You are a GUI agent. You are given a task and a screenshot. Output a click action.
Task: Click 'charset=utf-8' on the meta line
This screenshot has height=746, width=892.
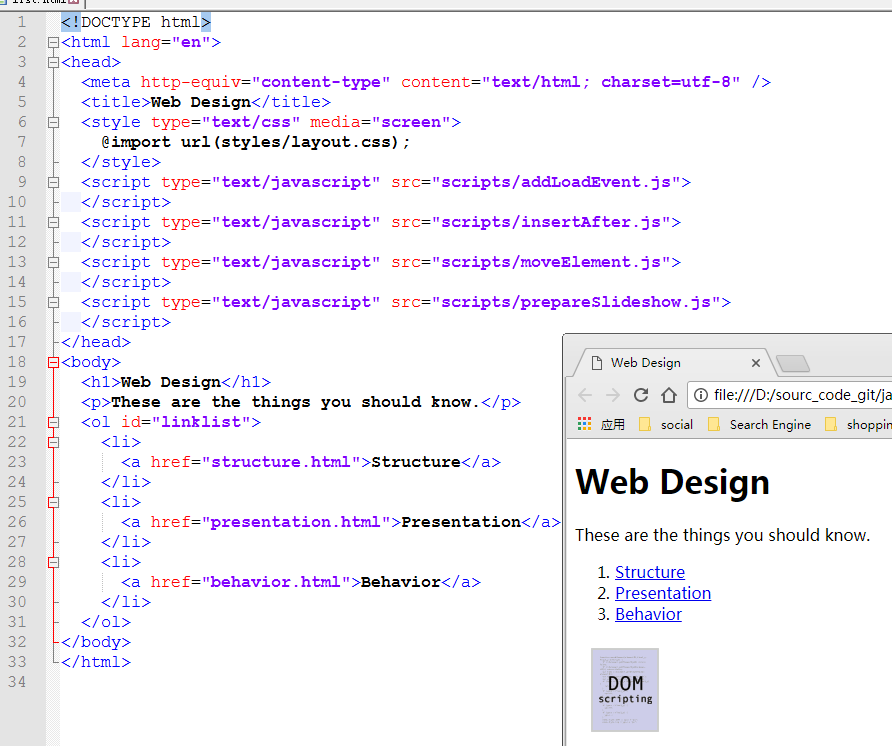point(666,82)
